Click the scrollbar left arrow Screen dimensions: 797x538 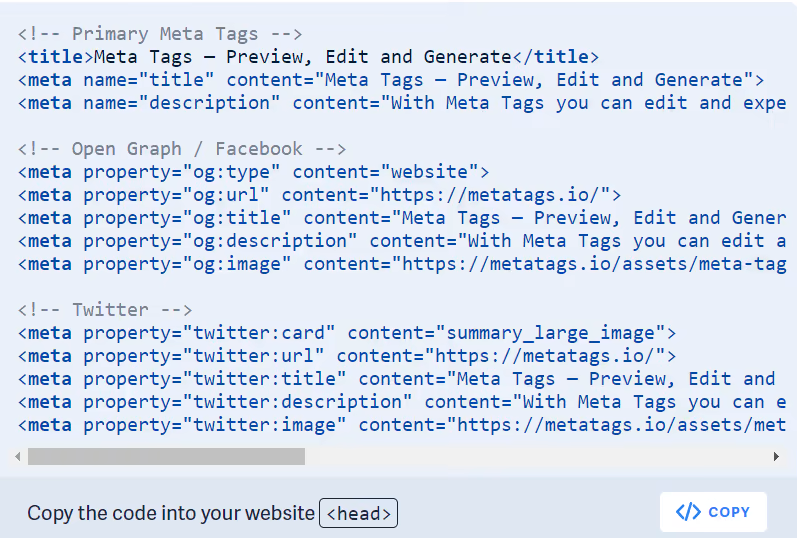coord(18,456)
